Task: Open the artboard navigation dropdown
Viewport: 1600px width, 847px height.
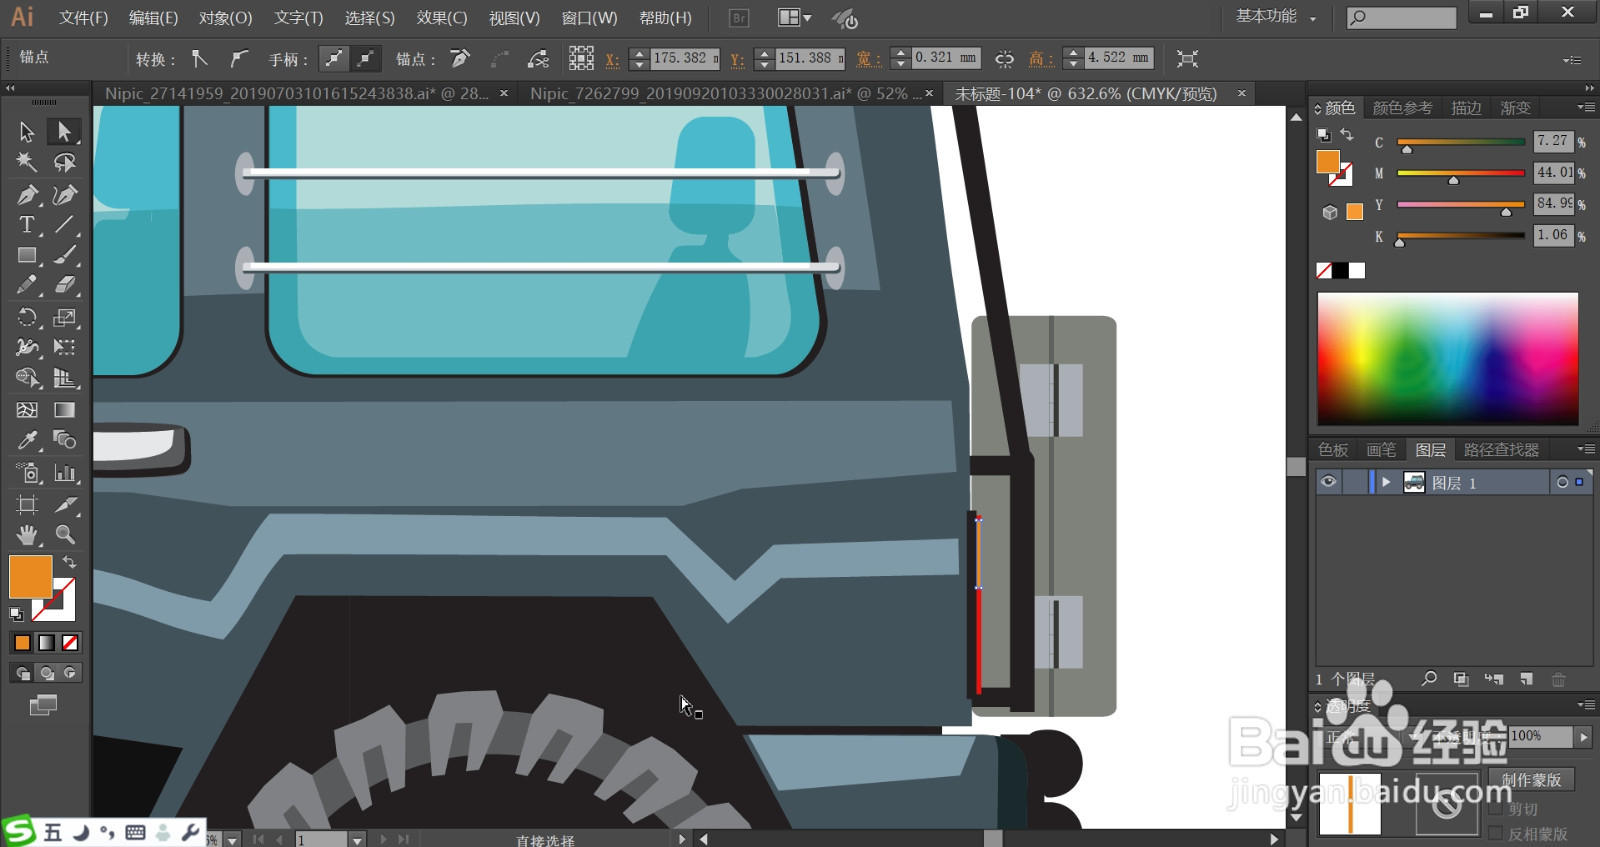Action: click(x=357, y=840)
